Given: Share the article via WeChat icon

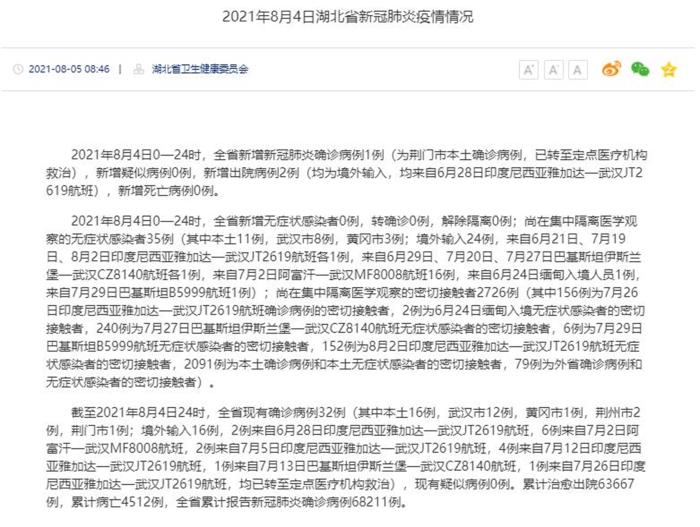Looking at the screenshot, I should tap(640, 69).
